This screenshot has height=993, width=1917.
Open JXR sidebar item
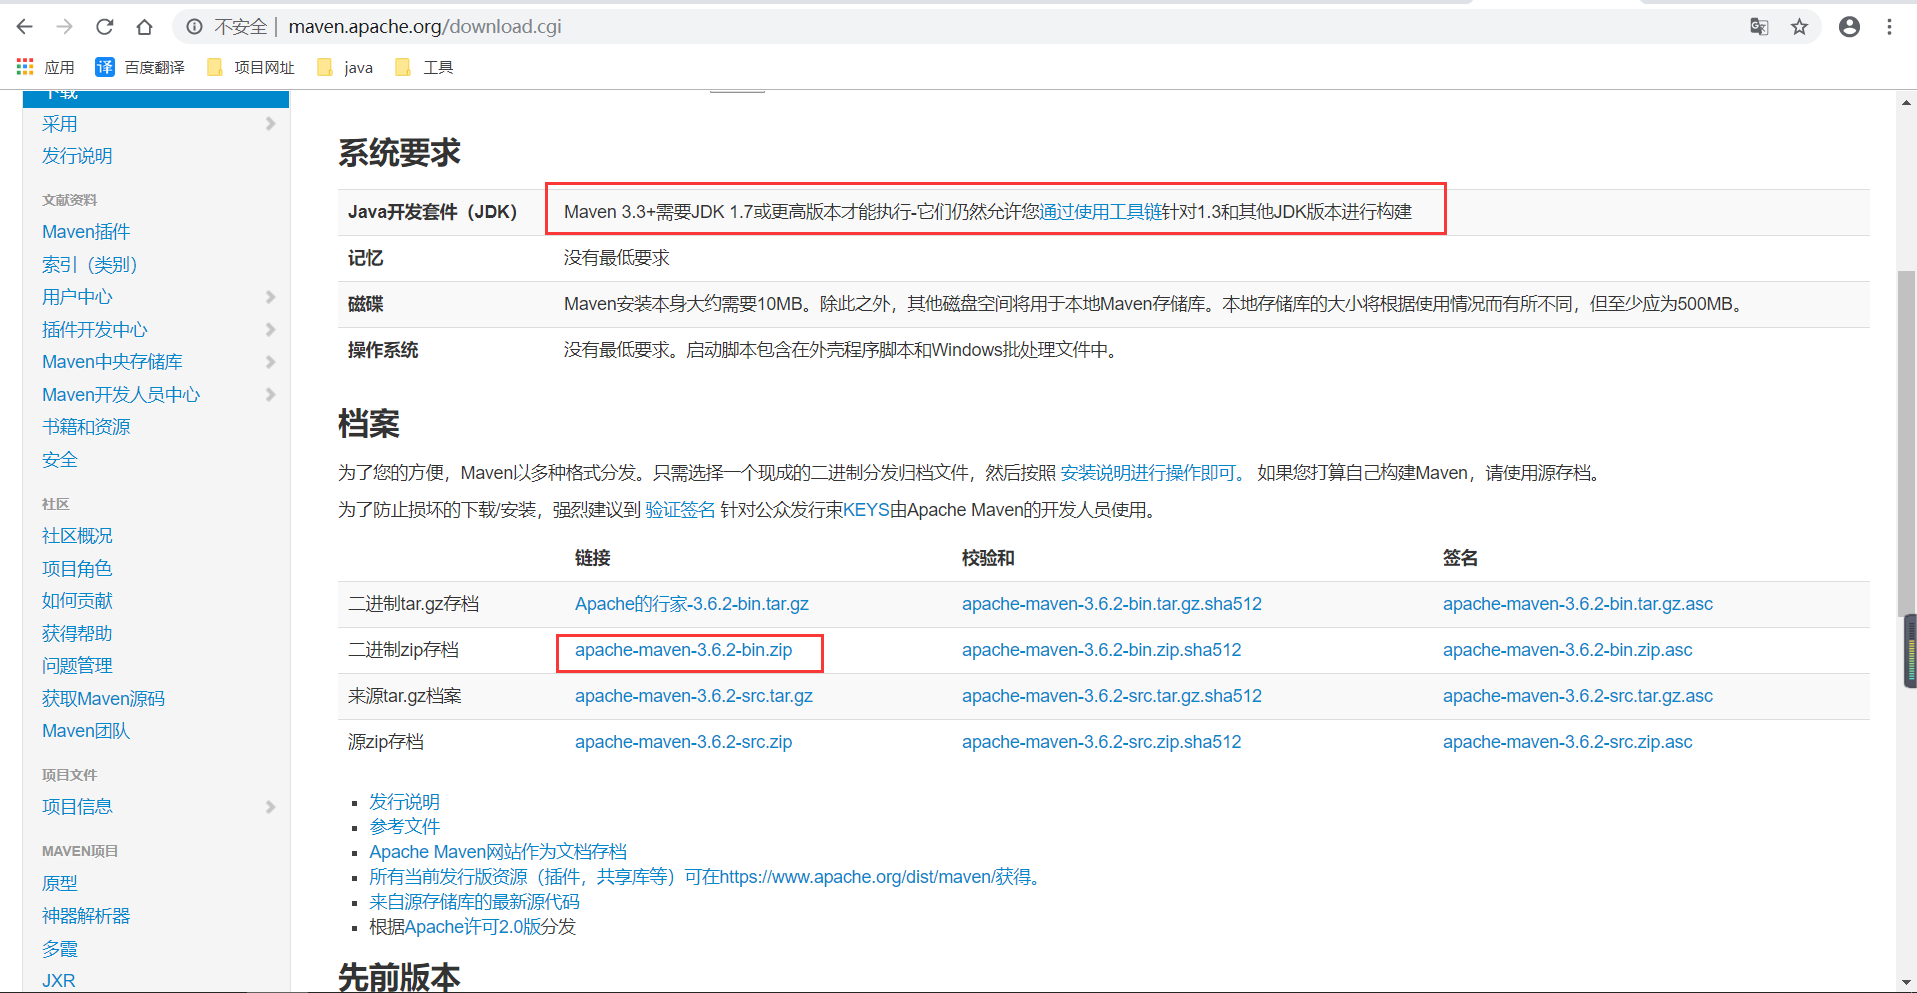[x=59, y=981]
